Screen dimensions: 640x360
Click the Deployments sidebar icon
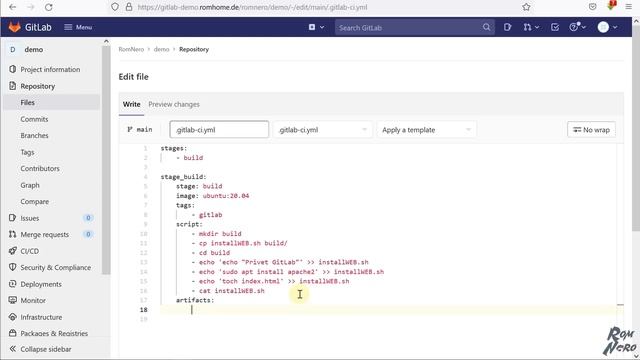click(x=13, y=284)
